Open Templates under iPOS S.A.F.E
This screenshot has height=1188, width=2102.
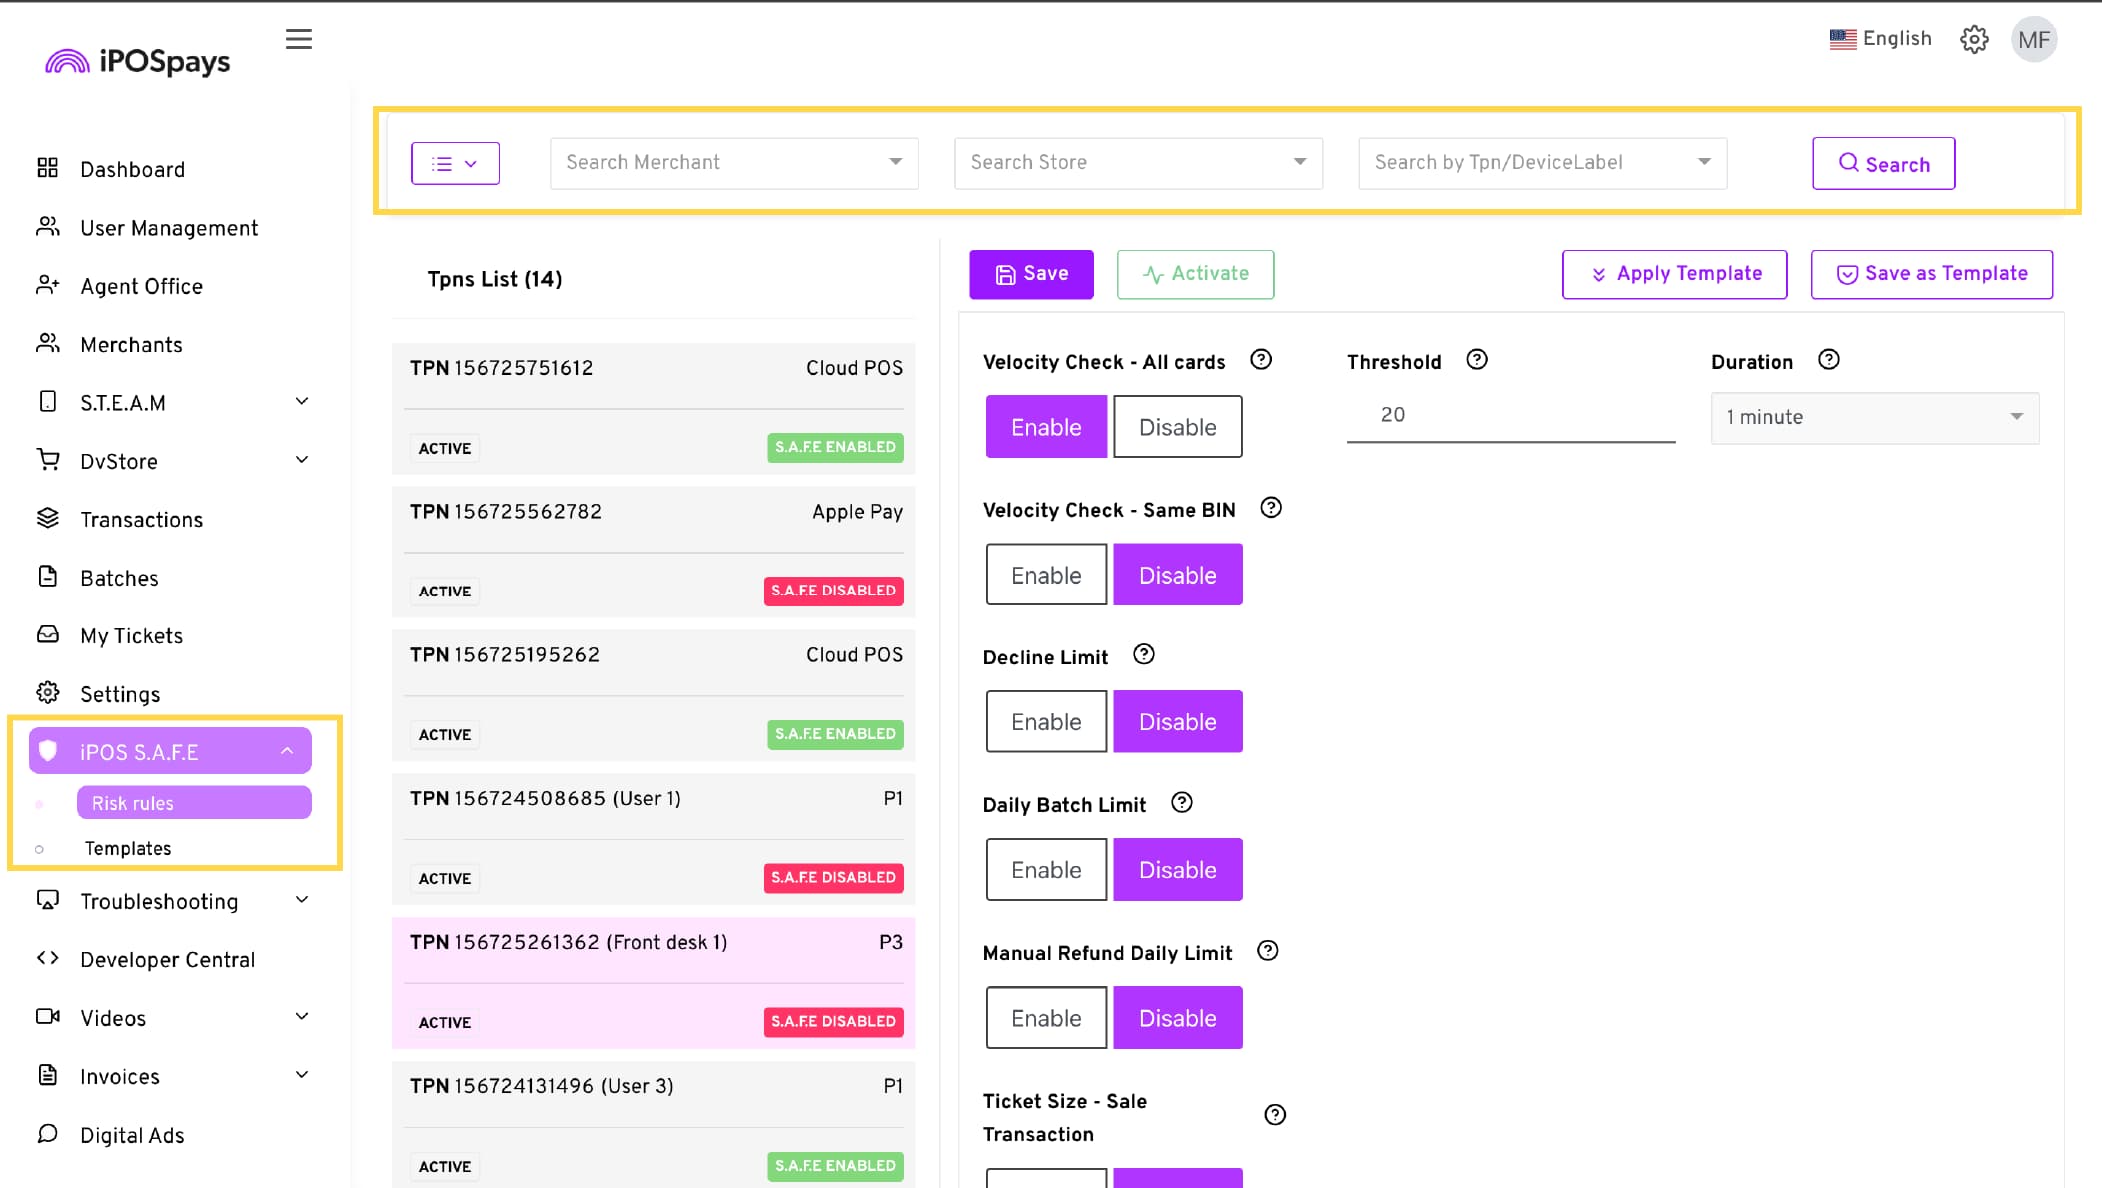(128, 848)
